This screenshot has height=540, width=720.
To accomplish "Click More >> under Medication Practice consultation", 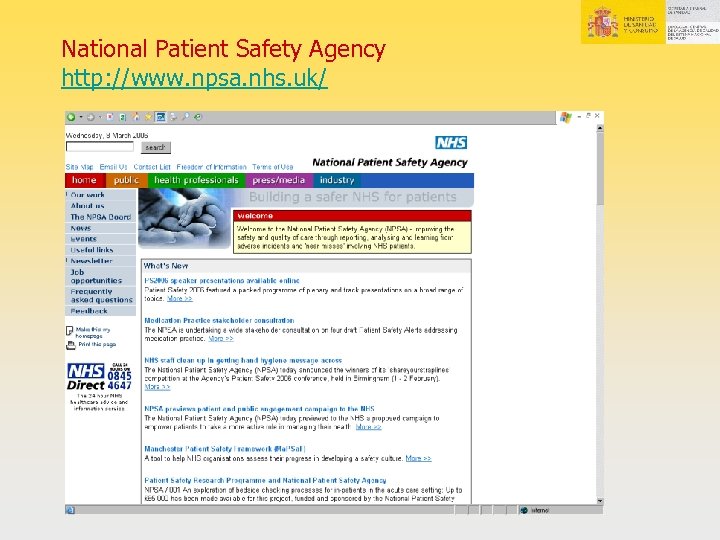I will 221,338.
